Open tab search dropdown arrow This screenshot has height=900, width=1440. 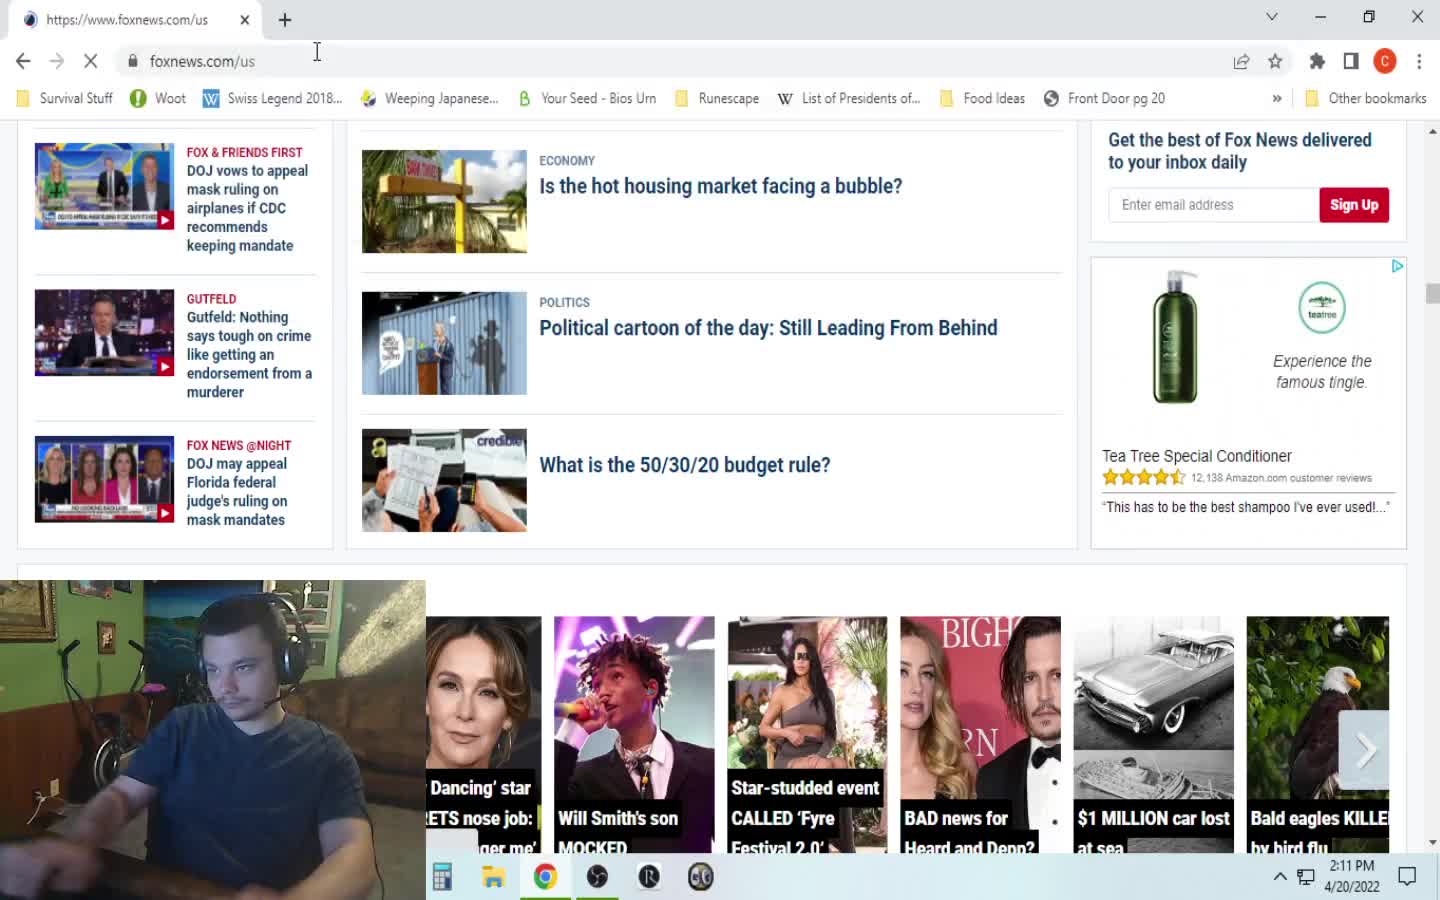[x=1272, y=17]
